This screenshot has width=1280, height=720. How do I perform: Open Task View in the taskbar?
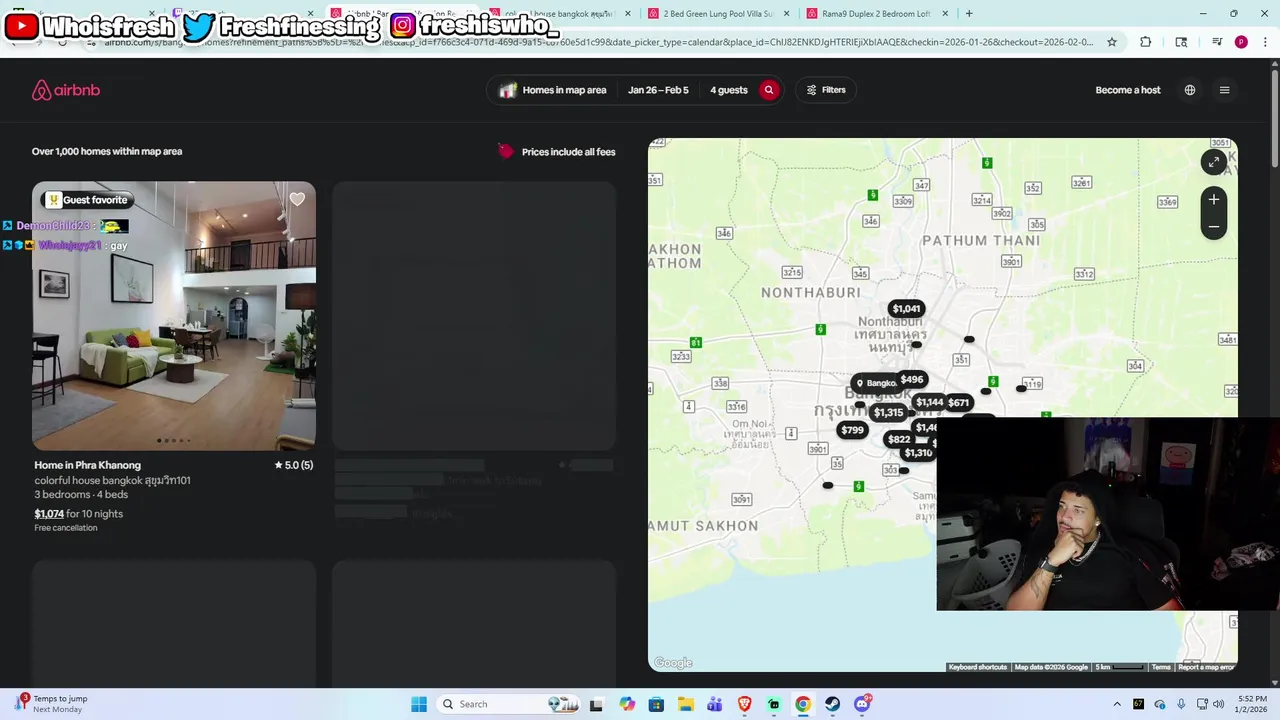click(x=596, y=704)
